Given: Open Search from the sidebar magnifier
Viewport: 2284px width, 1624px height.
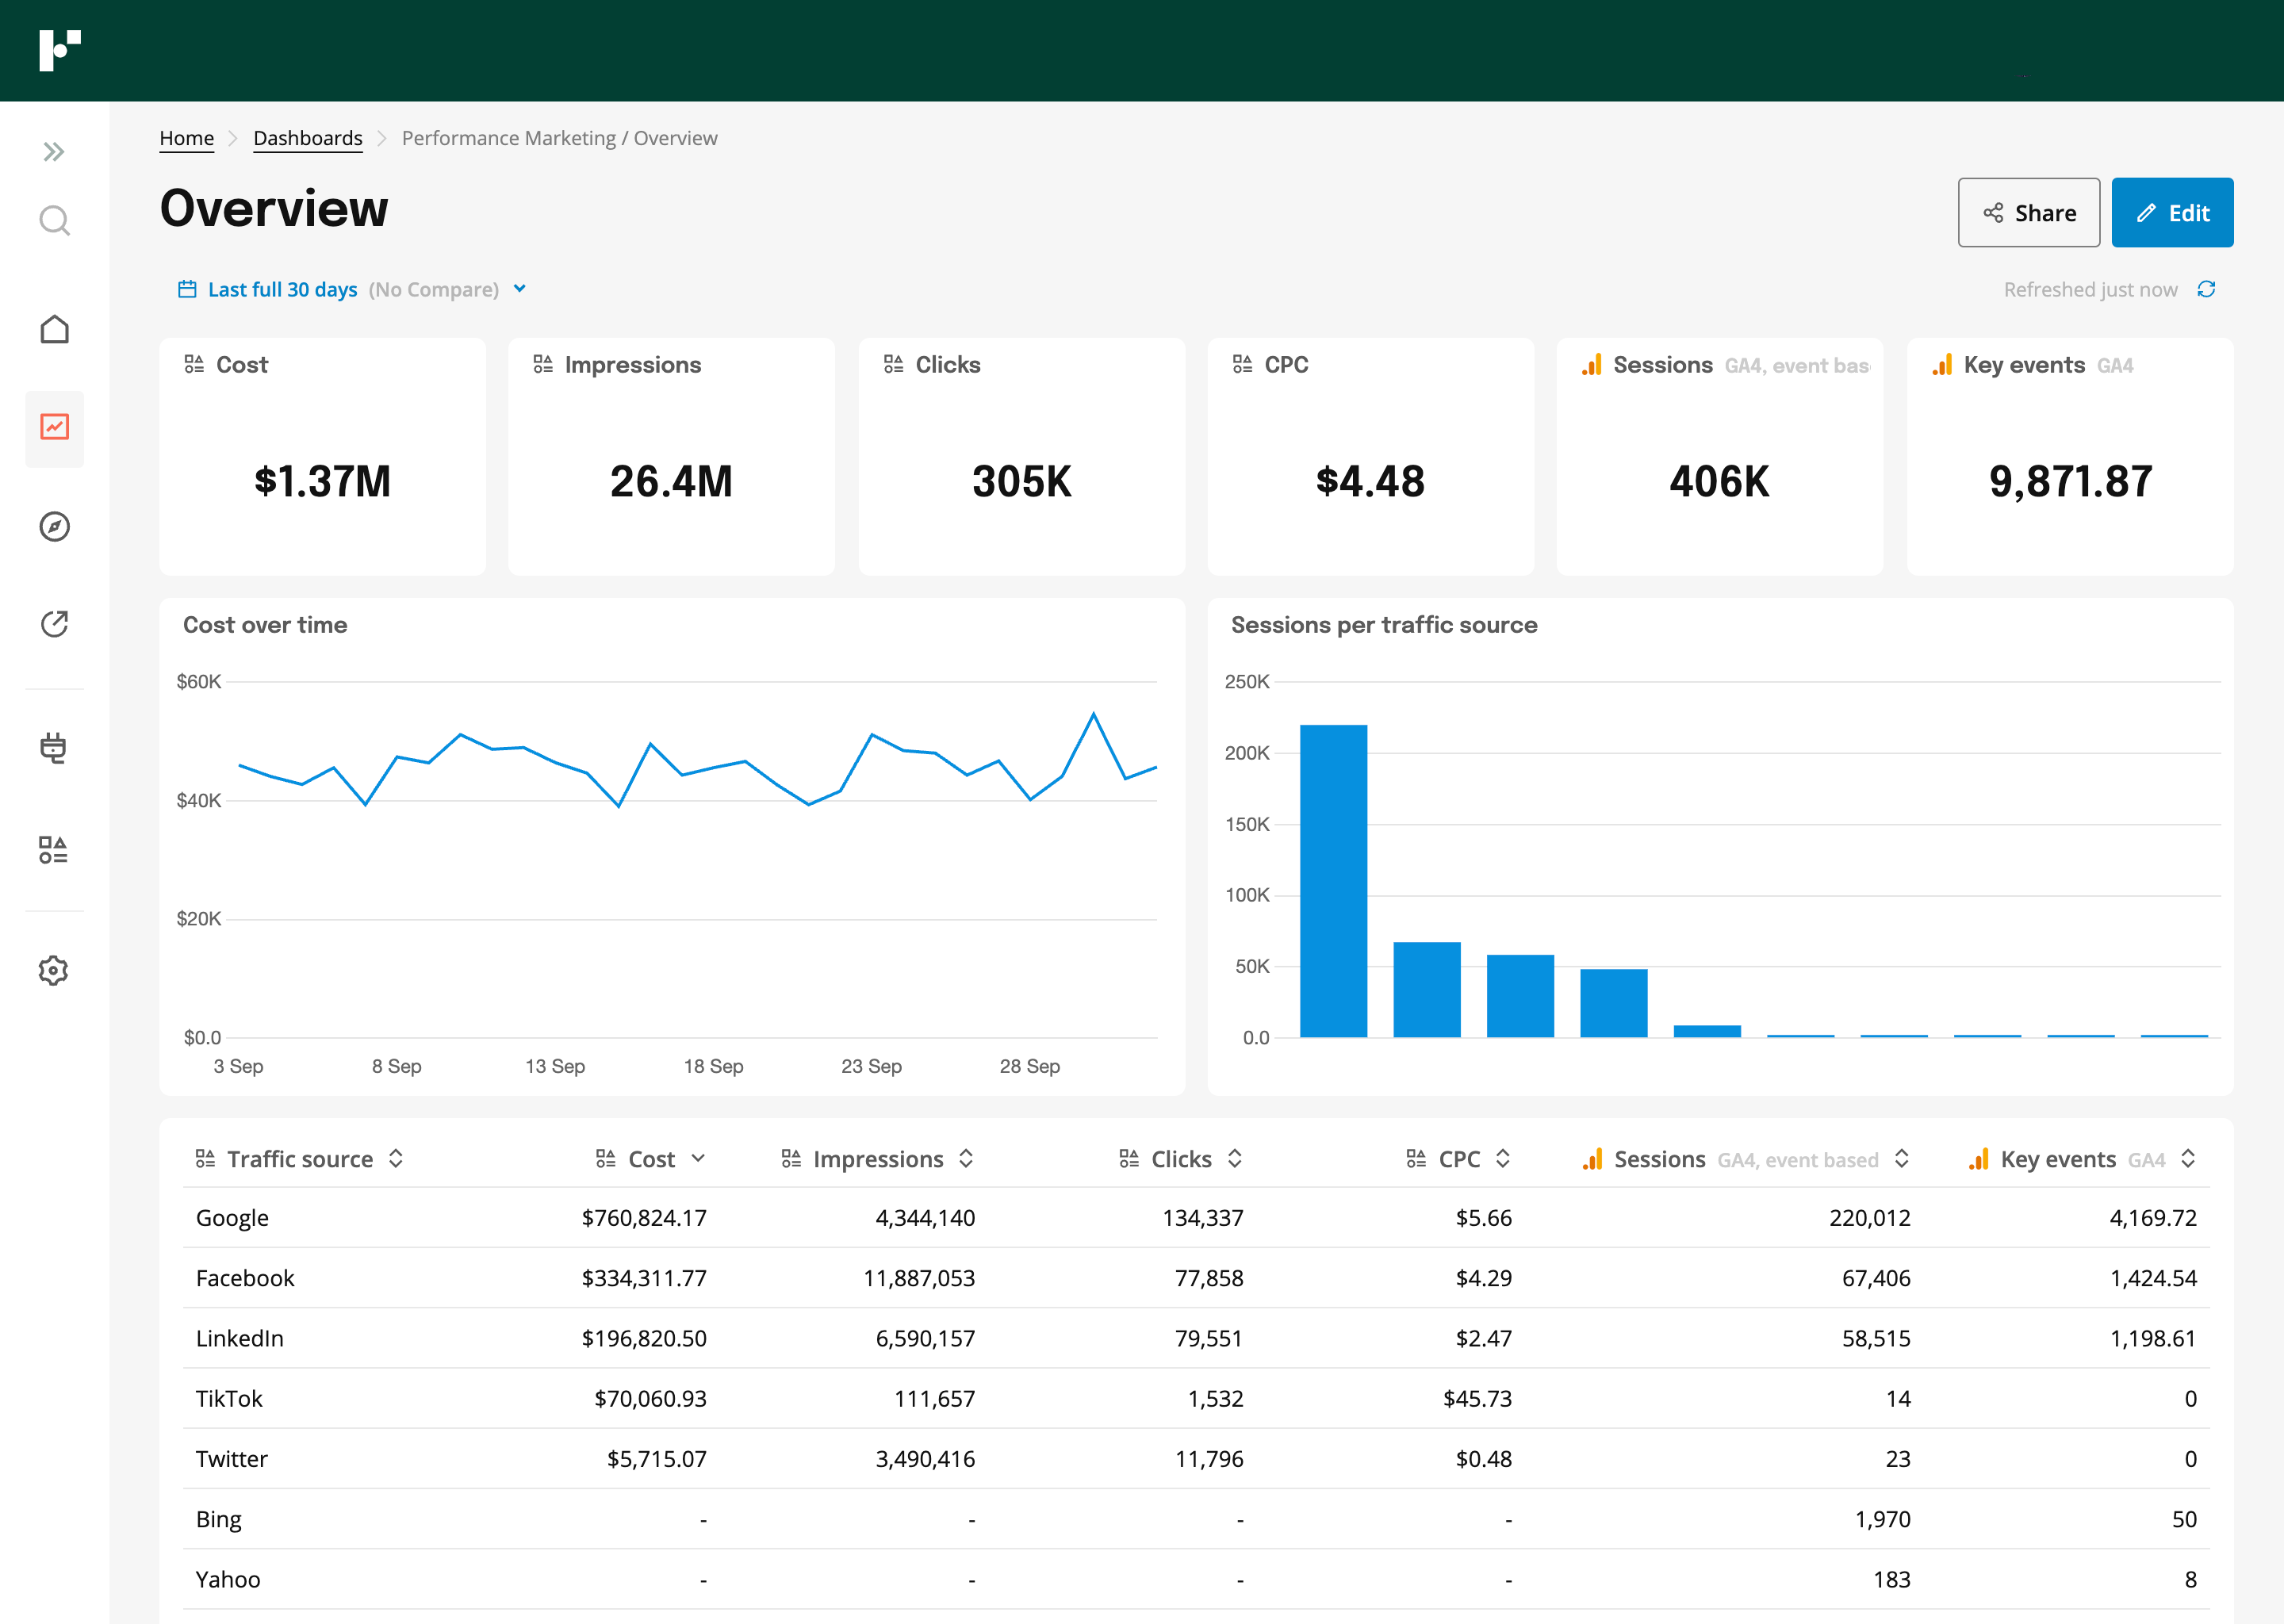Looking at the screenshot, I should click(x=54, y=220).
